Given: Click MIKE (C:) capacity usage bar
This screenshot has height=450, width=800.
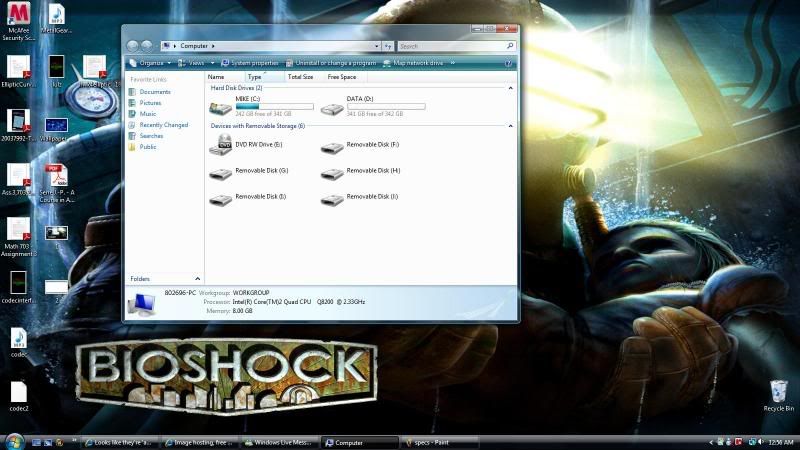Looking at the screenshot, I should point(274,107).
